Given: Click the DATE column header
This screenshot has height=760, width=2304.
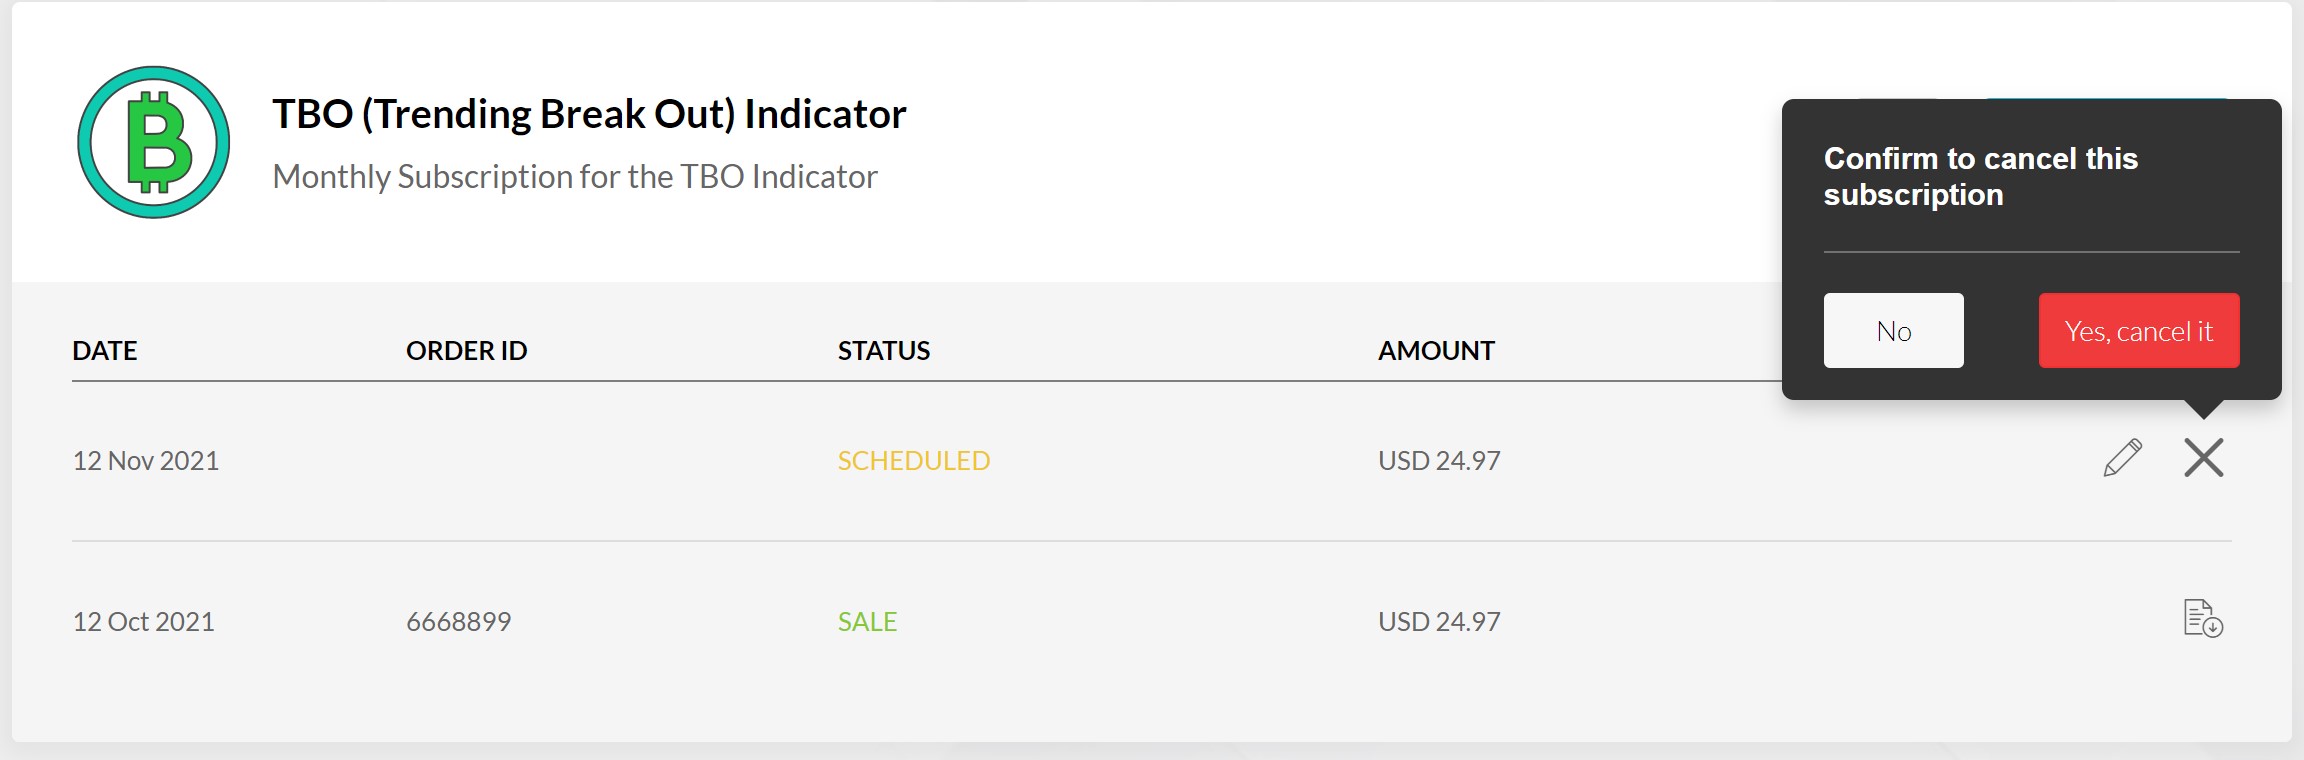Looking at the screenshot, I should pos(105,351).
